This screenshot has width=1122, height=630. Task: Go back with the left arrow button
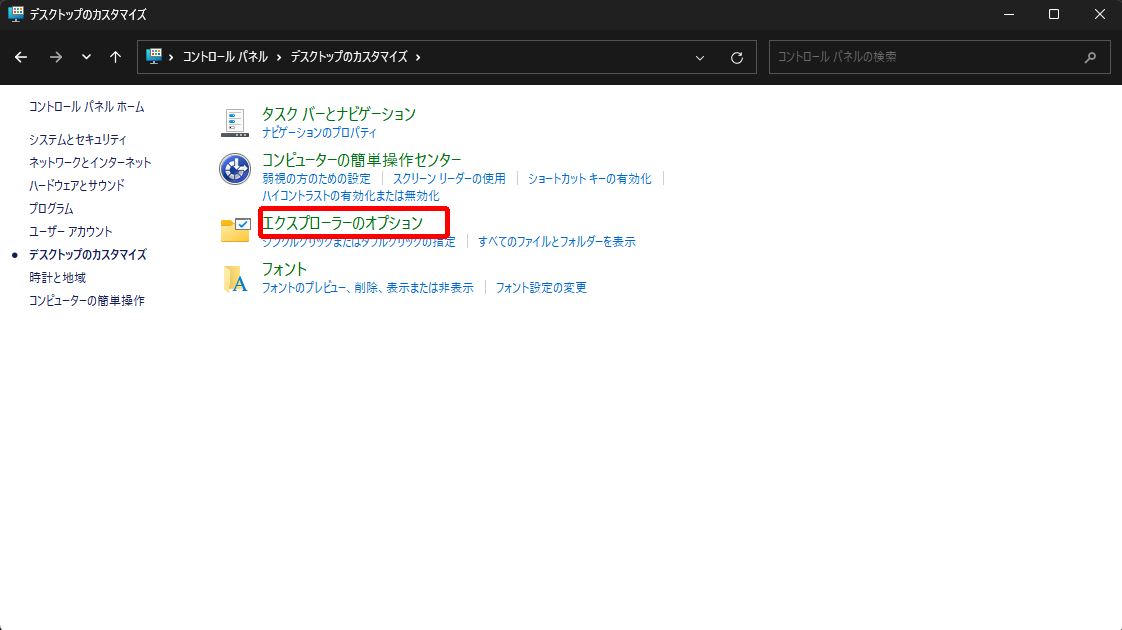pyautogui.click(x=21, y=57)
